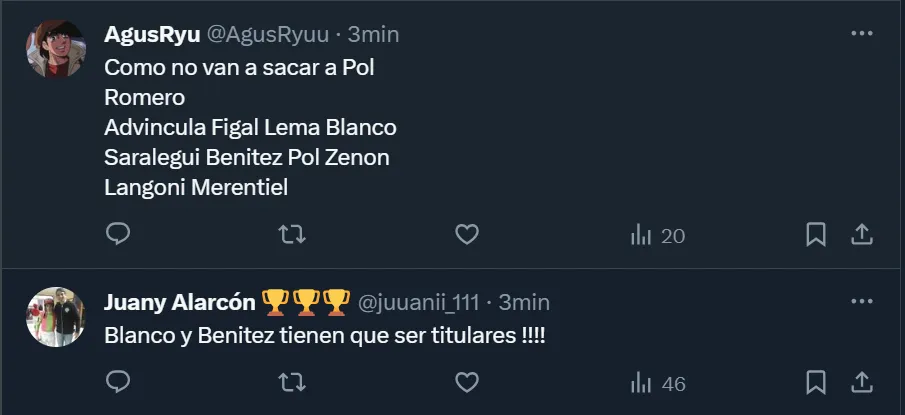The height and width of the screenshot is (415, 905).
Task: Open AgusRyu's profile avatar
Action: (55, 49)
